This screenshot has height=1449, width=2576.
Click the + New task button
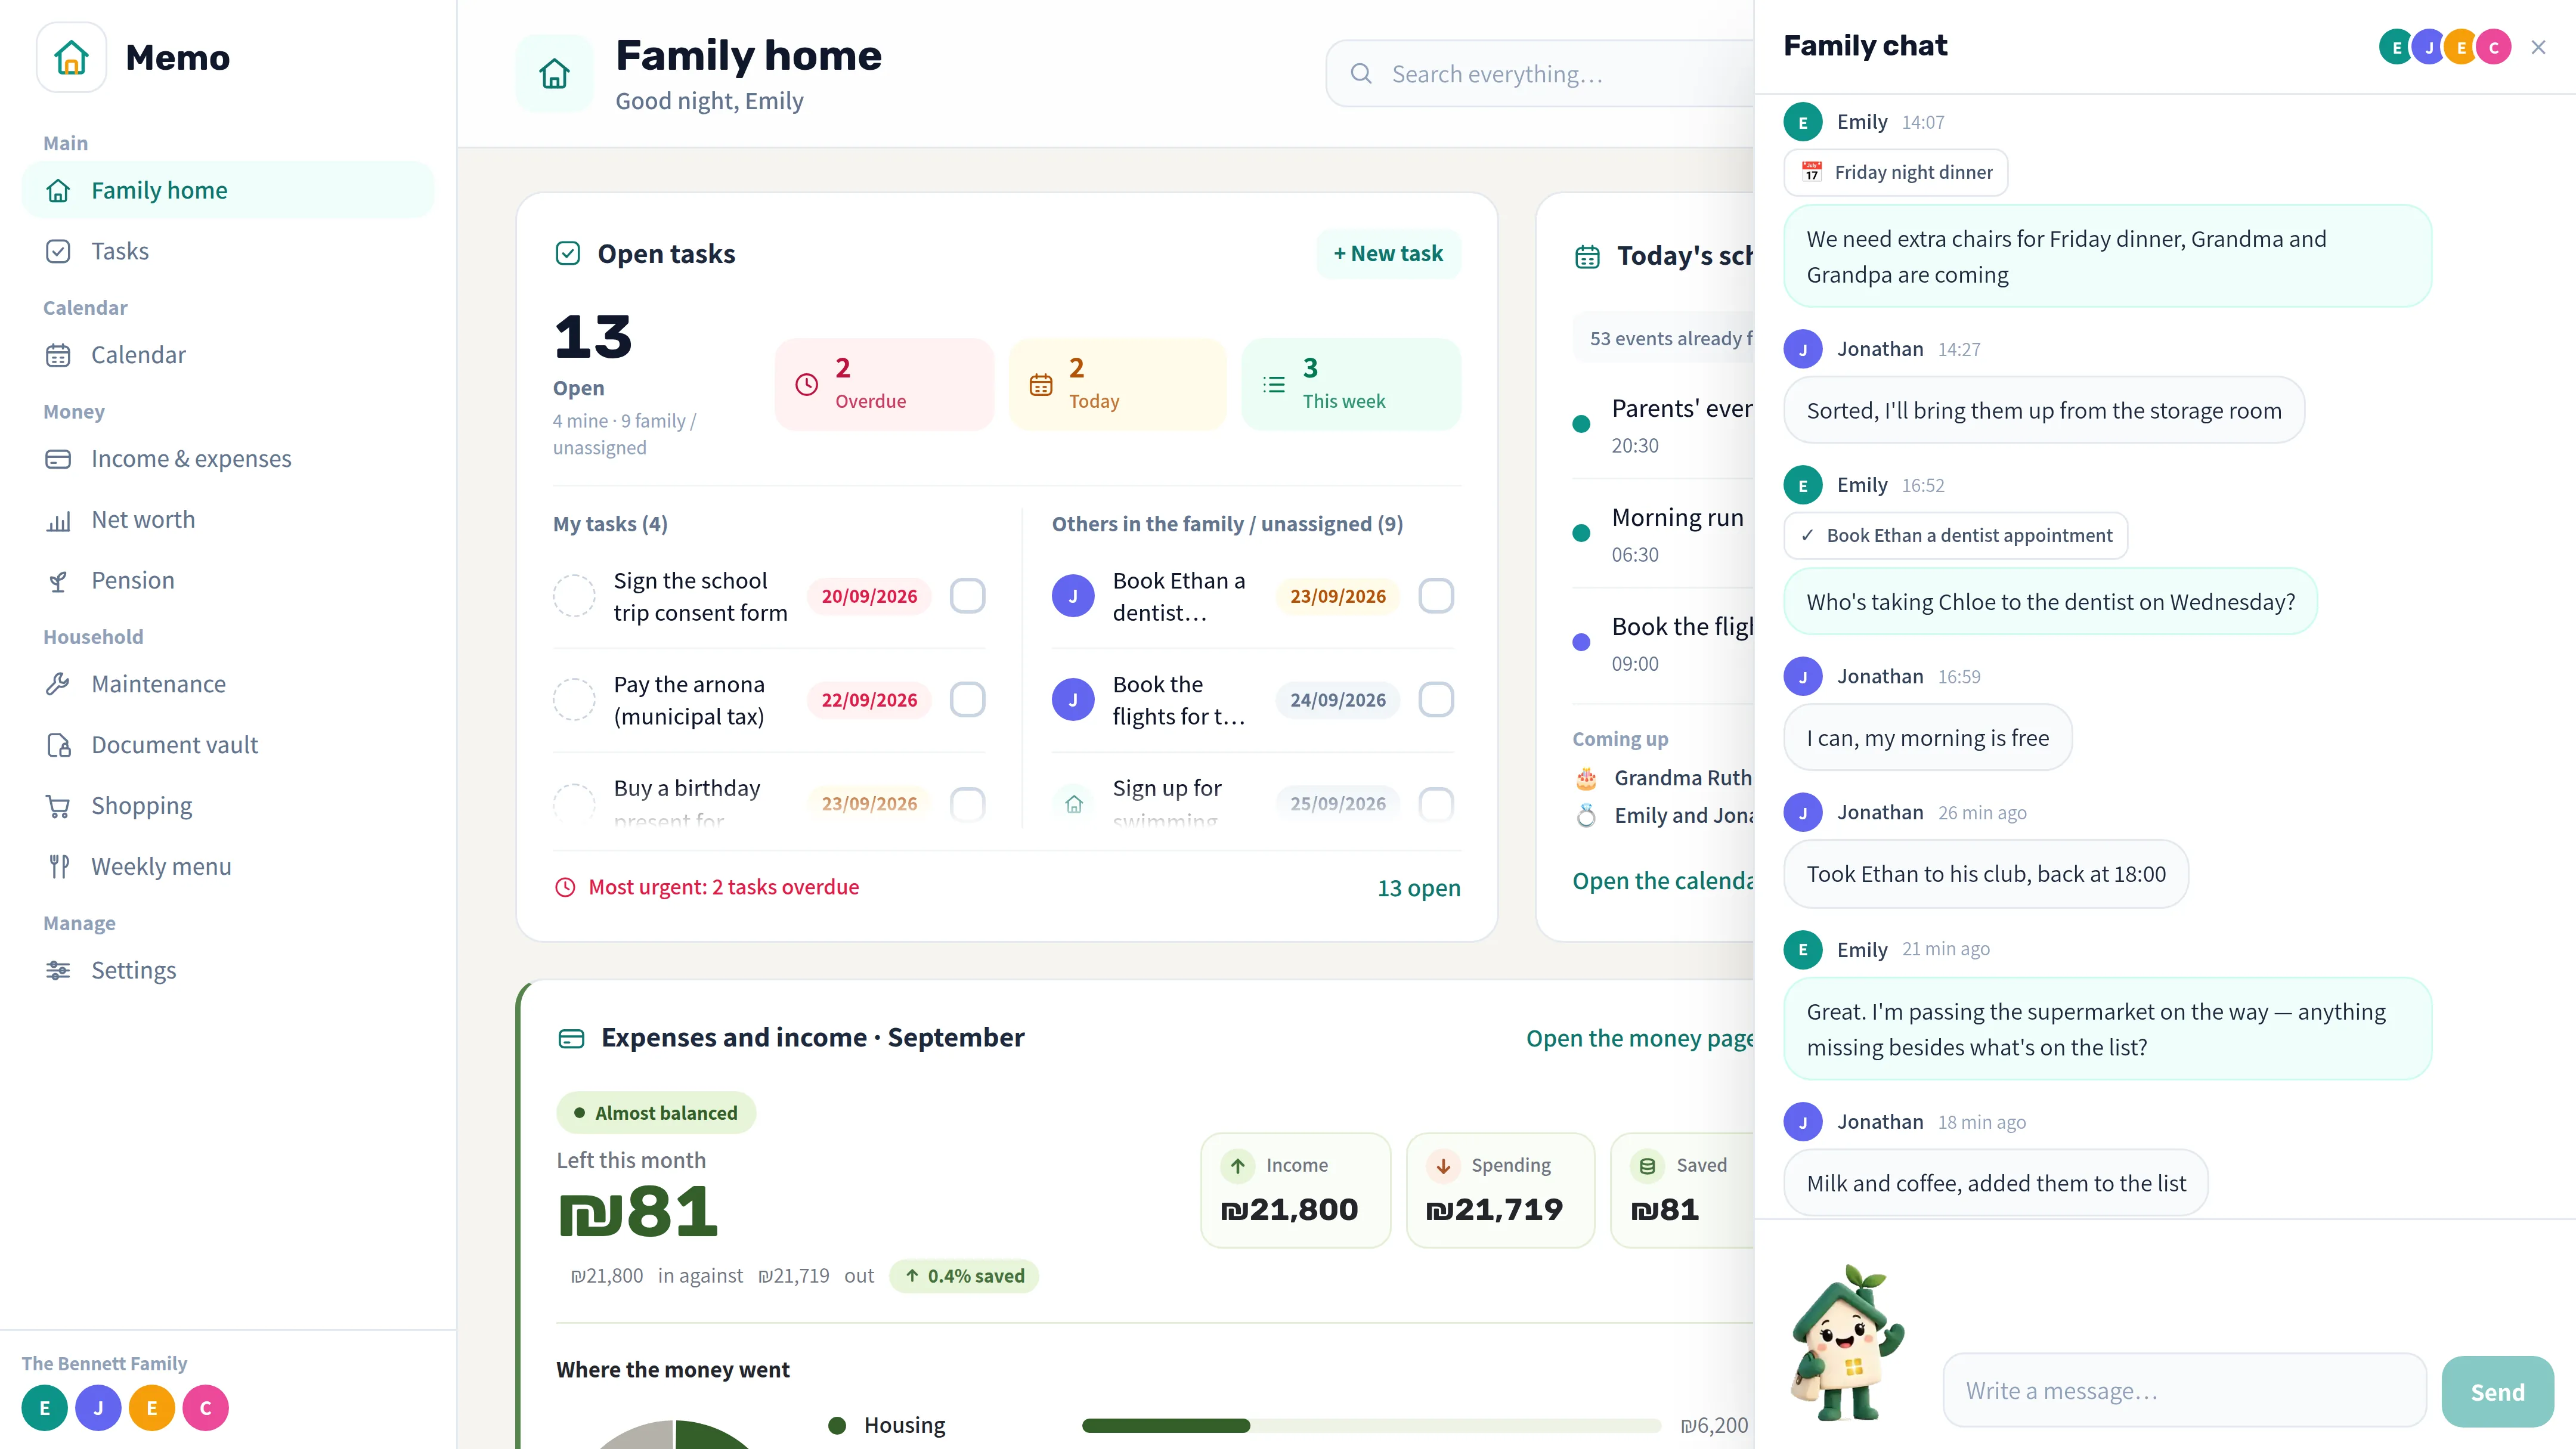[1388, 254]
